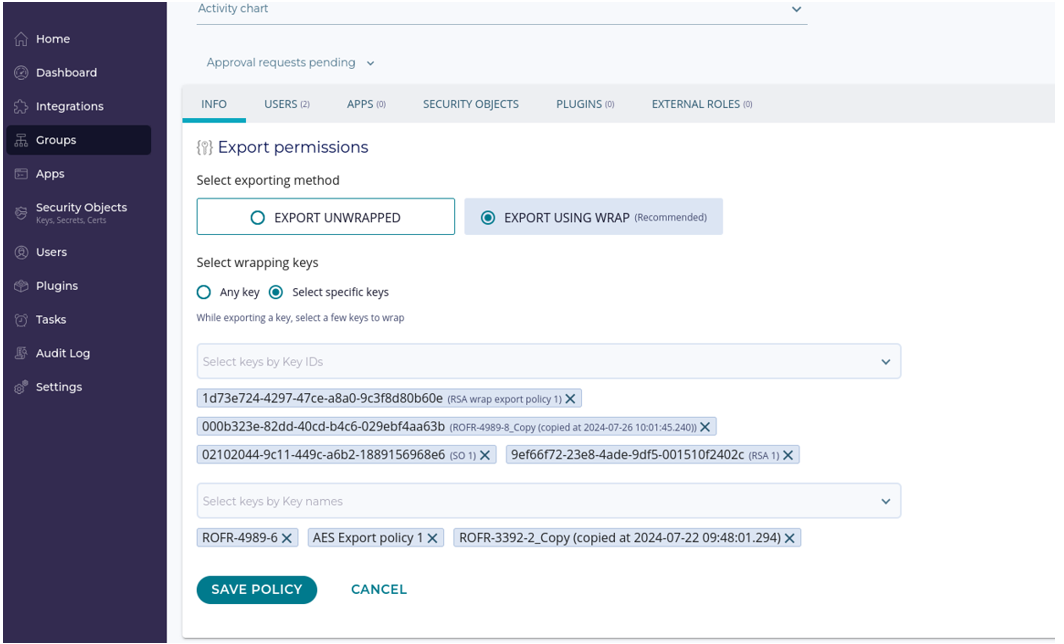This screenshot has height=644, width=1064.
Task: Open Plugins from the sidebar icon
Action: (x=21, y=286)
